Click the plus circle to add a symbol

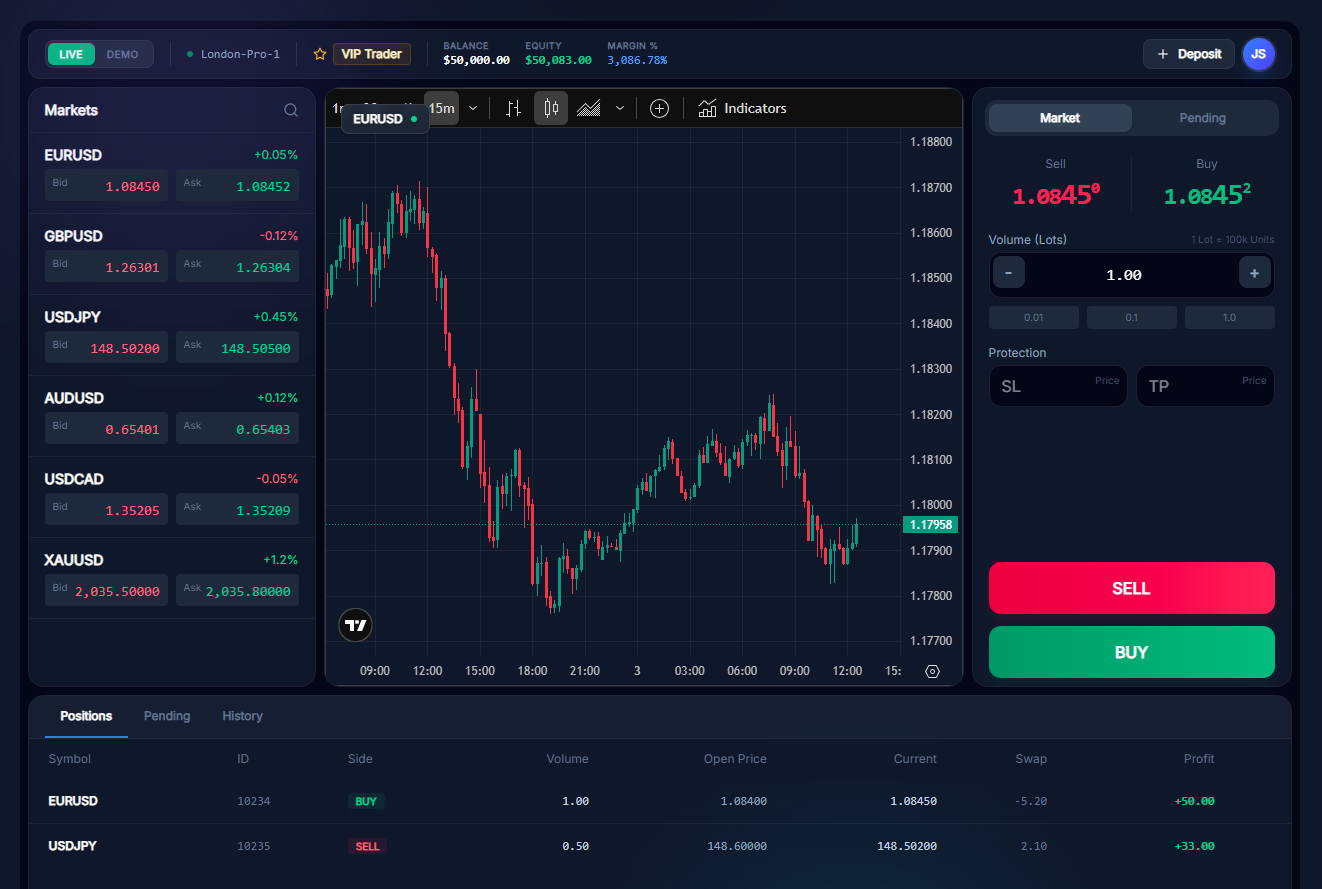[659, 108]
